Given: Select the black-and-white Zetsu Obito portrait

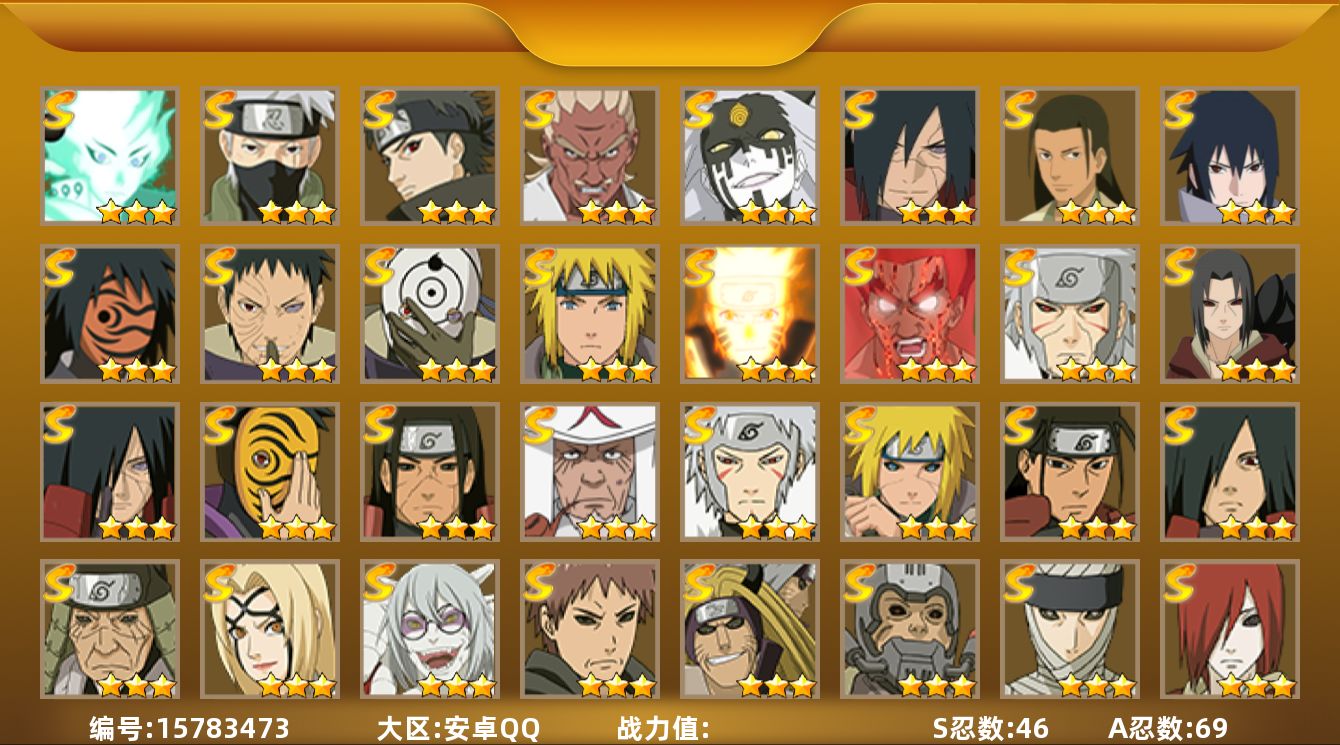Looking at the screenshot, I should 749,155.
